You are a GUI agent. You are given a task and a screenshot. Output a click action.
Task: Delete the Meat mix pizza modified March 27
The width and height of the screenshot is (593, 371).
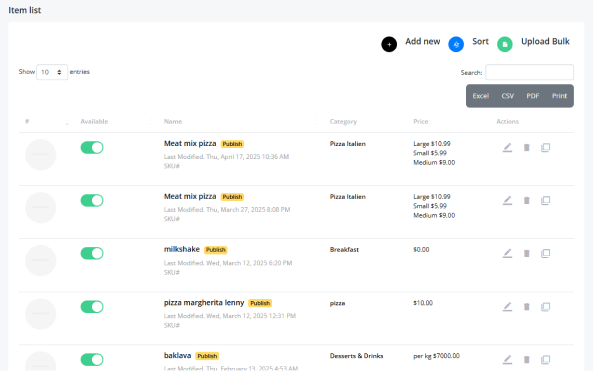pyautogui.click(x=526, y=200)
